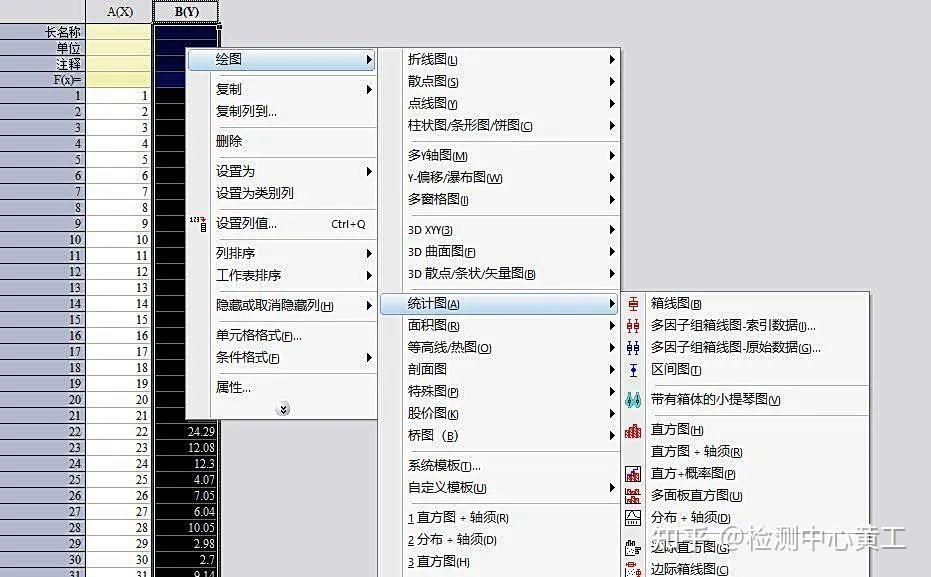Click the 多面板直方图 multi-panel histogram icon
Image resolution: width=931 pixels, height=577 pixels.
tap(633, 495)
